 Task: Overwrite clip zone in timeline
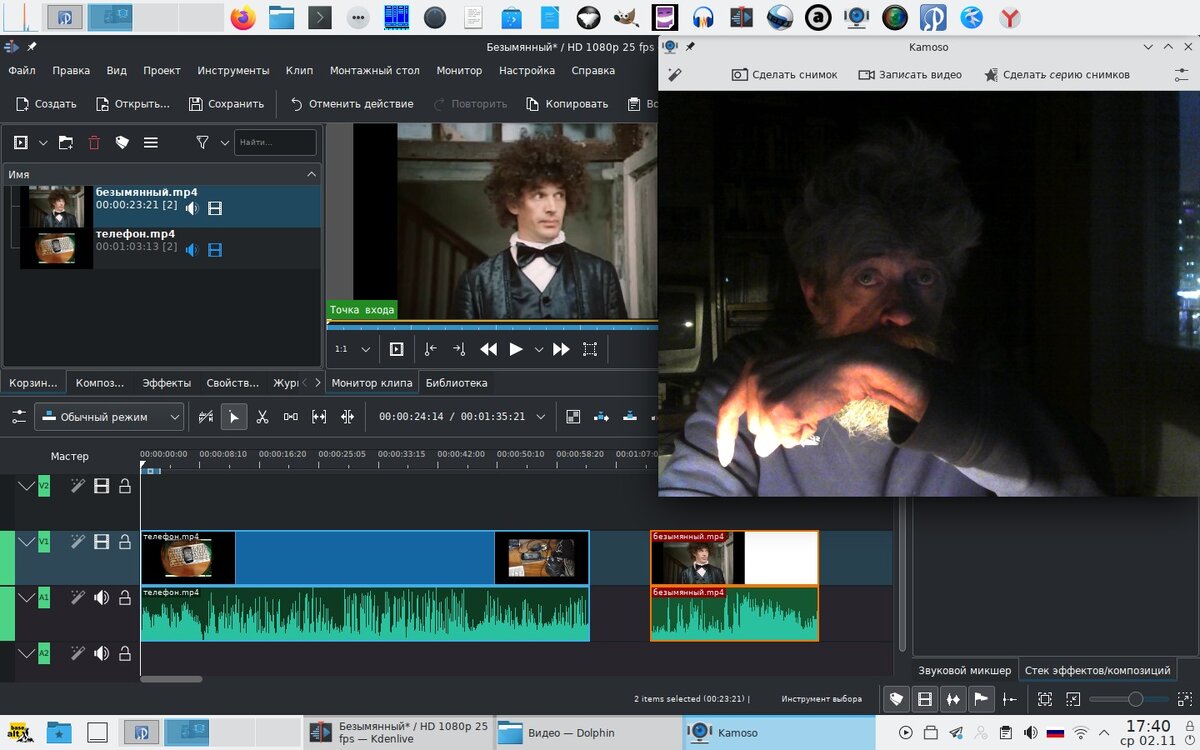click(630, 417)
